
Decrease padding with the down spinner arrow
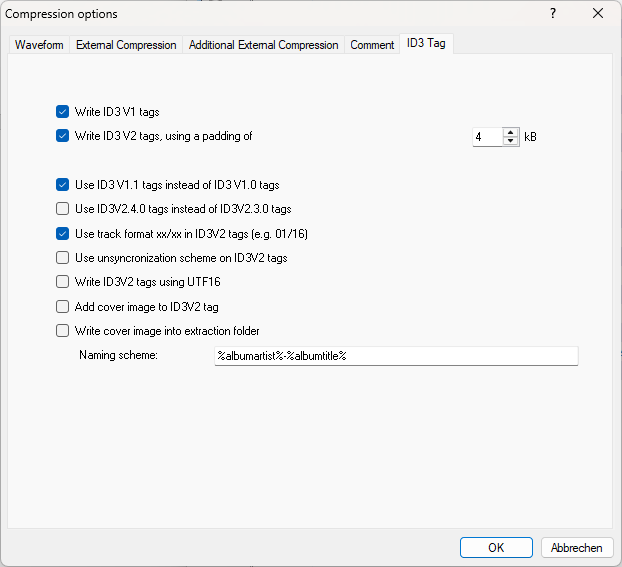[511, 141]
